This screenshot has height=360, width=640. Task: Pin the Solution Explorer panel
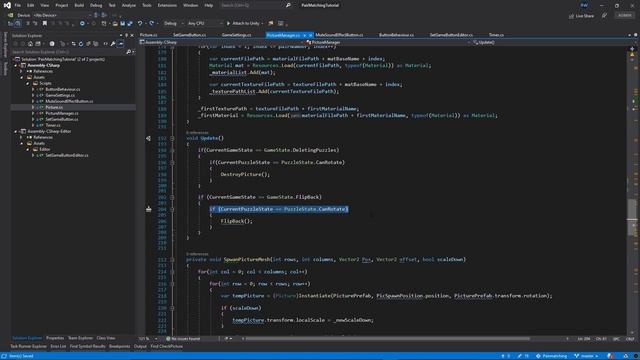coord(126,36)
